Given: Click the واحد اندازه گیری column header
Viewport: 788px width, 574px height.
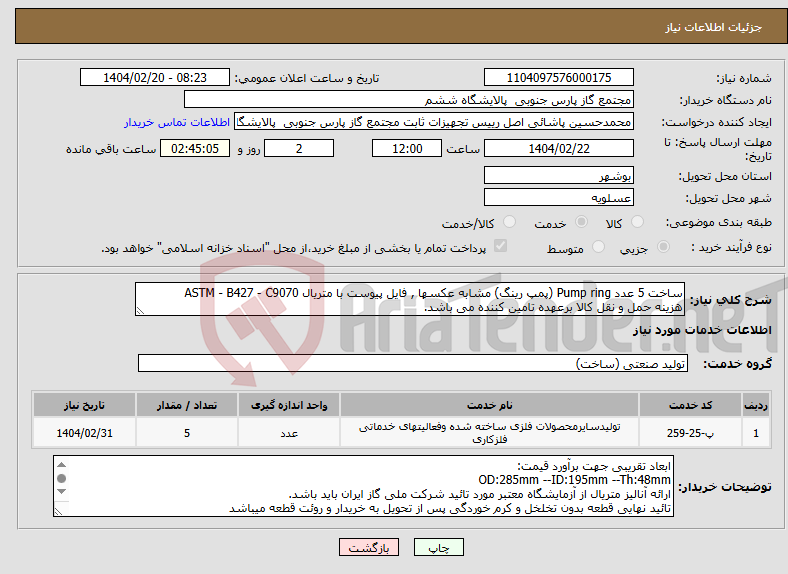Looking at the screenshot, I should click(x=289, y=405).
